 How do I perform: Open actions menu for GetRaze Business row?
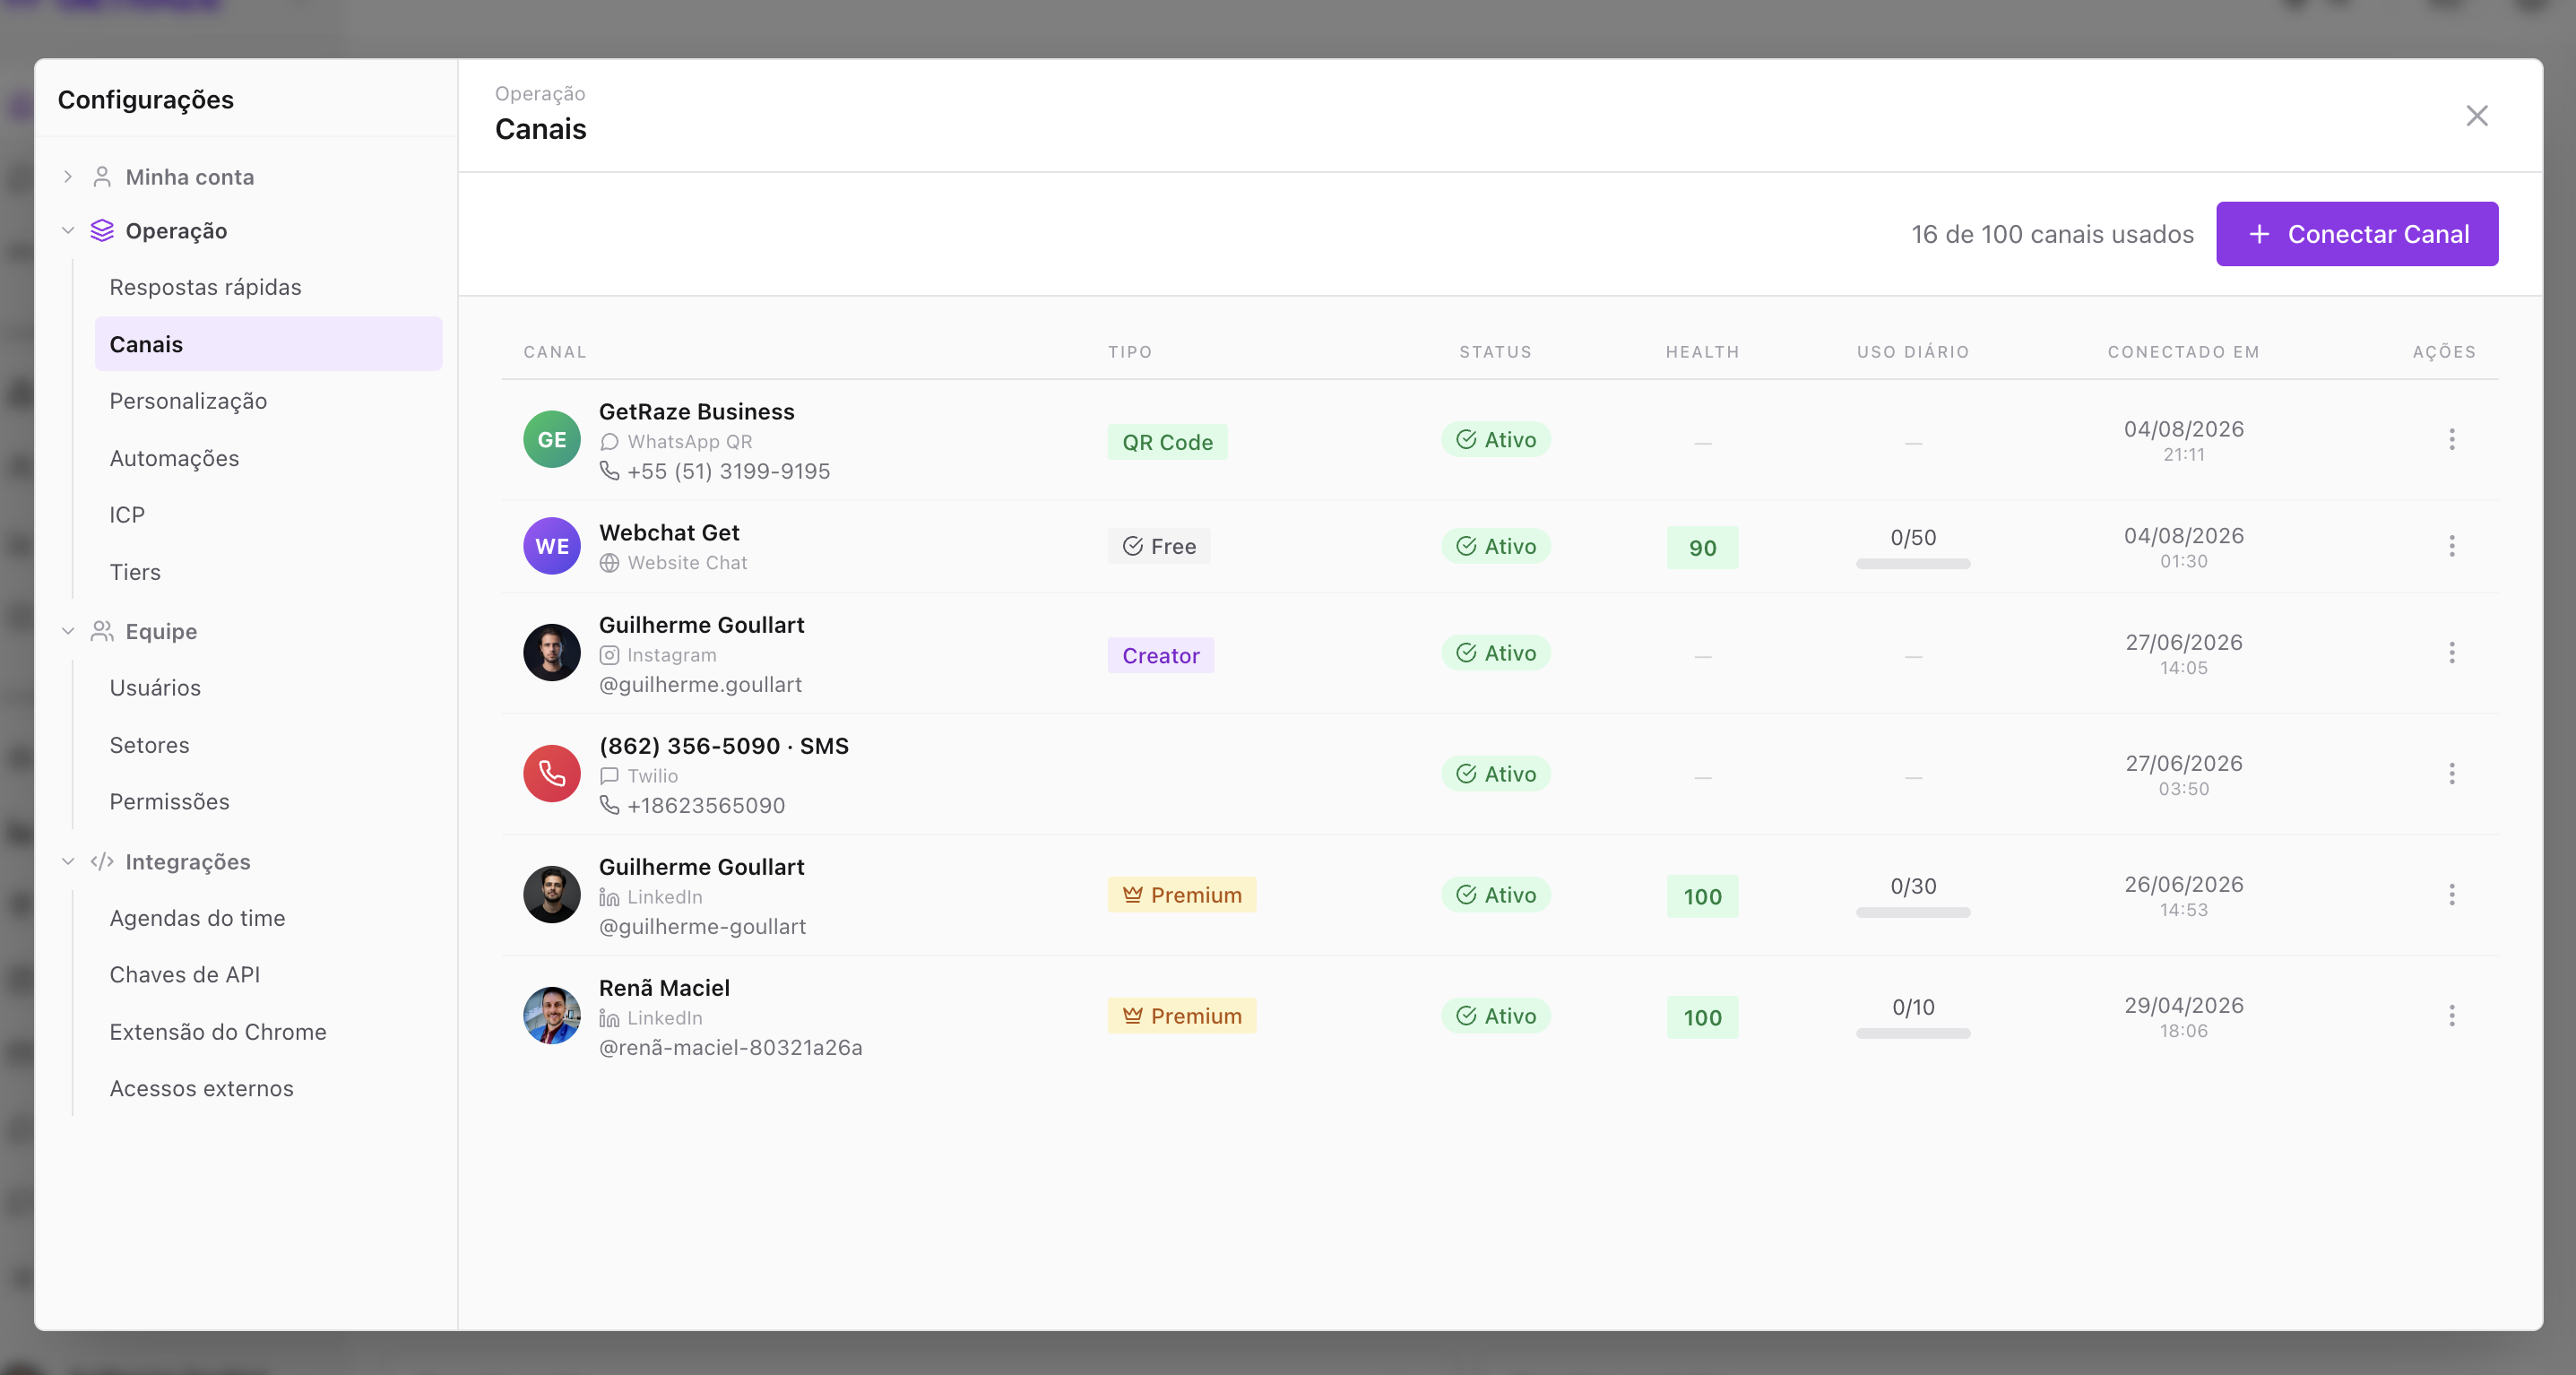click(2451, 440)
